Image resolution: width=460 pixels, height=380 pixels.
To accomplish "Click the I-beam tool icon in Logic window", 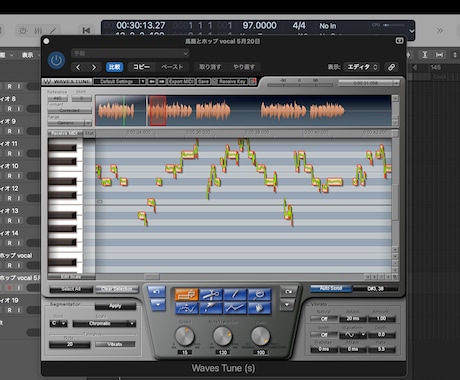I will click(425, 55).
